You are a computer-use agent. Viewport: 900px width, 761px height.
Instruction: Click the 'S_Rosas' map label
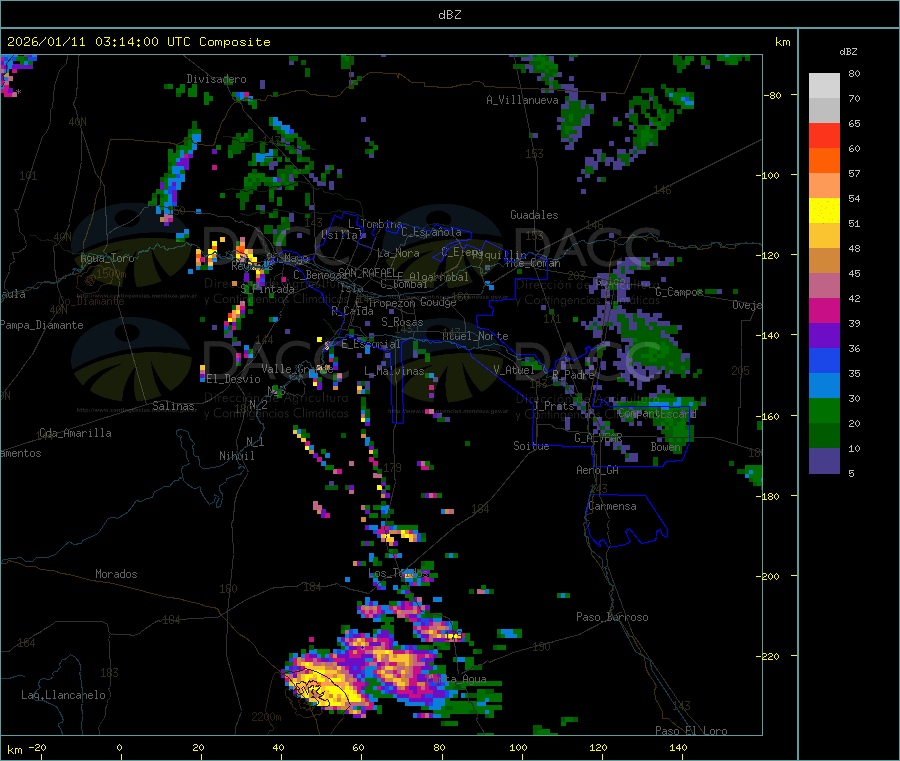tap(402, 322)
